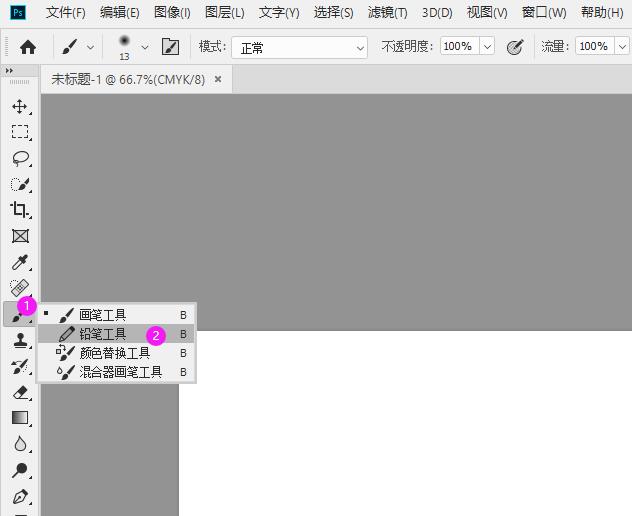Select the Blur tool
Screen dimensions: 632x516
click(20, 444)
